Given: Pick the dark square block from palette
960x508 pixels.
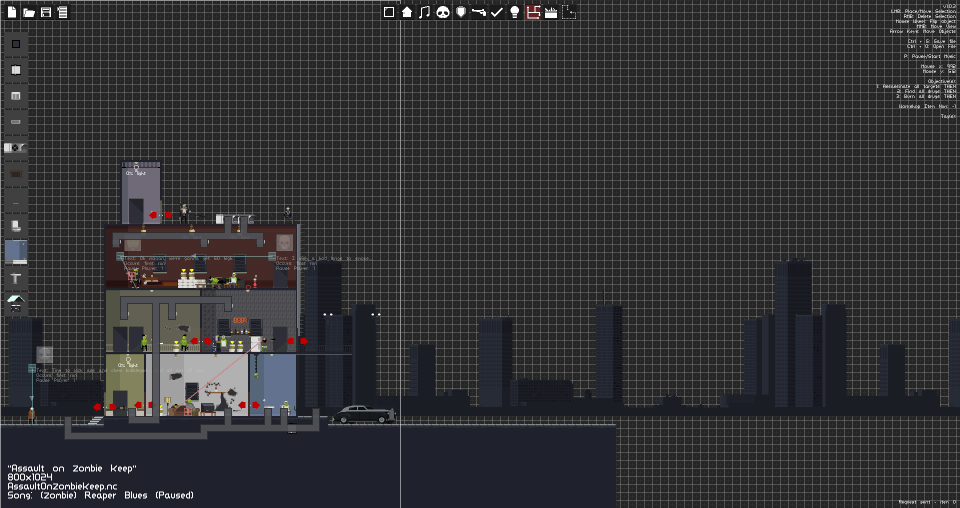Looking at the screenshot, I should point(16,44).
